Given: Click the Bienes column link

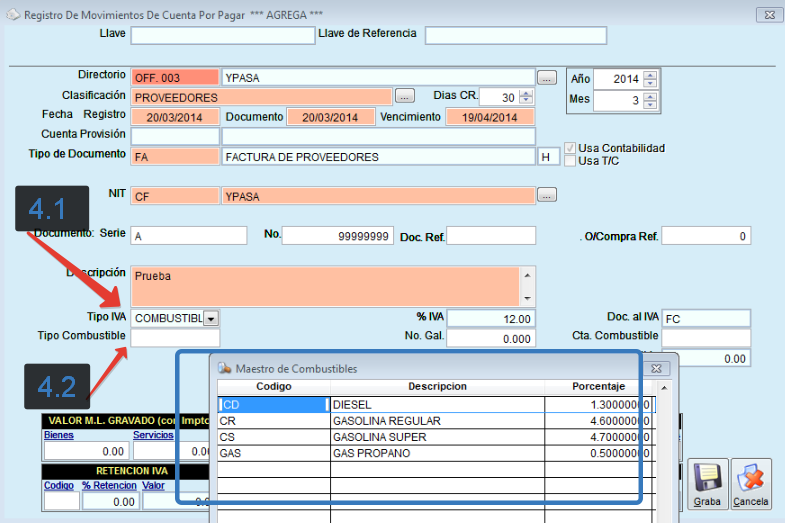Looking at the screenshot, I should [x=59, y=435].
